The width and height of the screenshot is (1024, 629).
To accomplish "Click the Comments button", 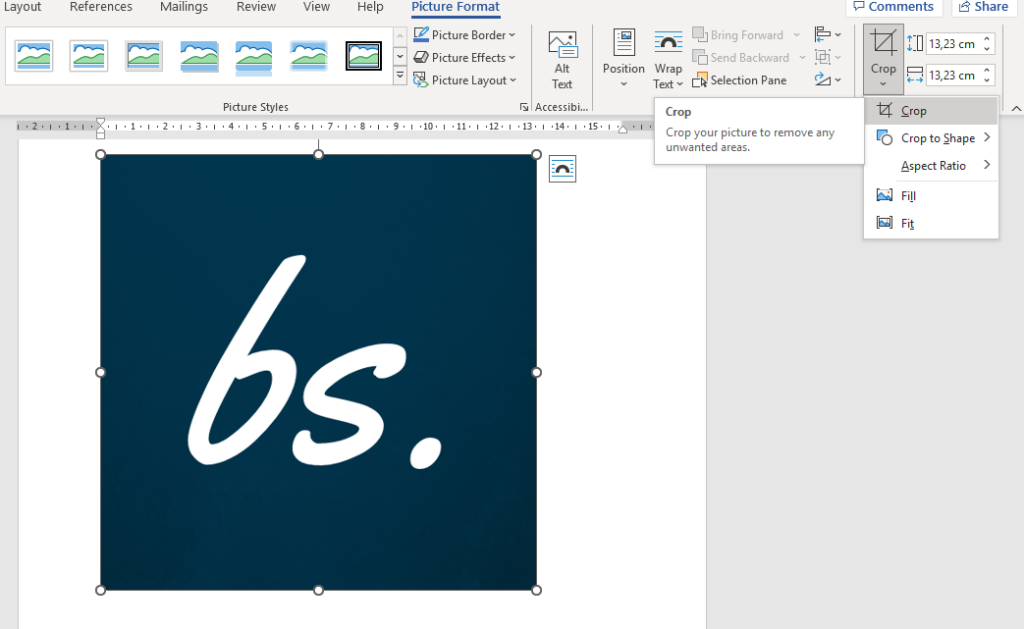I will 893,7.
